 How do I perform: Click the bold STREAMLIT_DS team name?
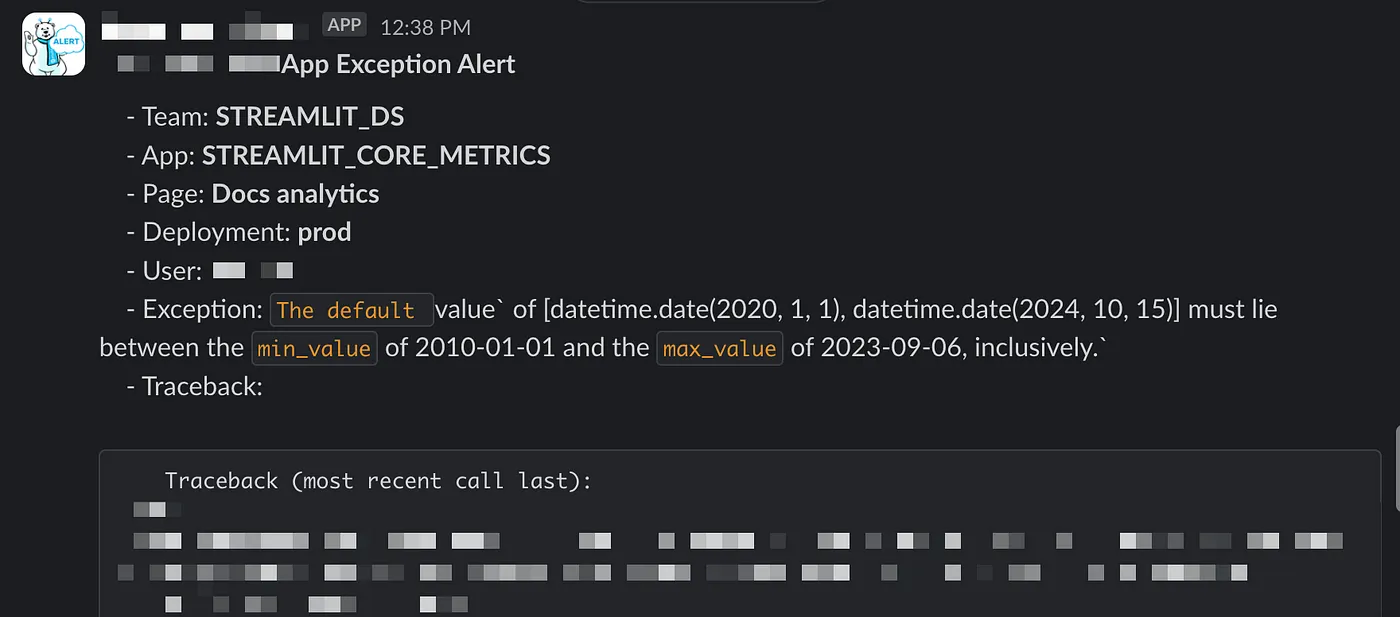310,116
